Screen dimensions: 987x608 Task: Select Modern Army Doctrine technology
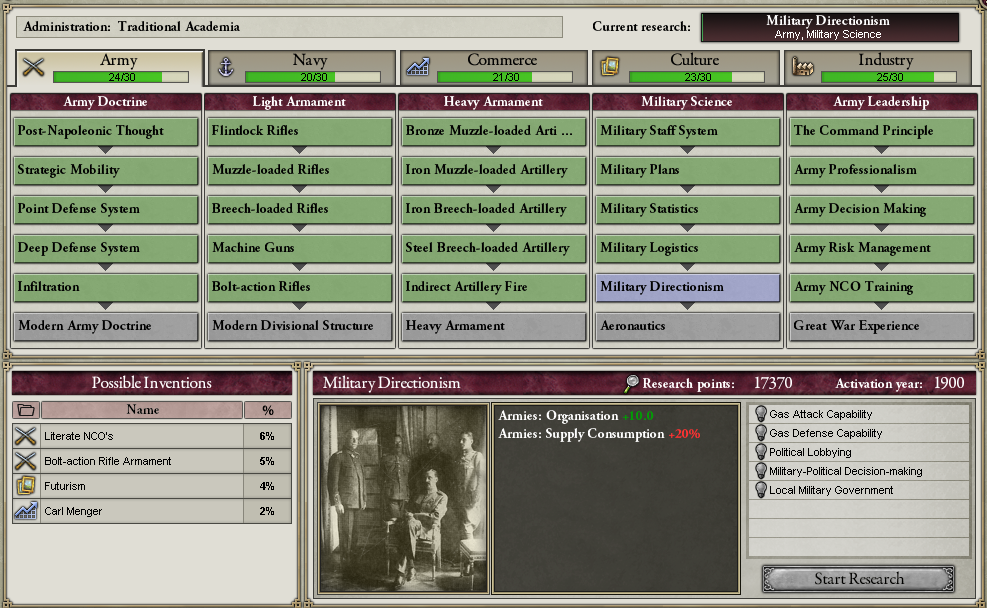click(105, 326)
